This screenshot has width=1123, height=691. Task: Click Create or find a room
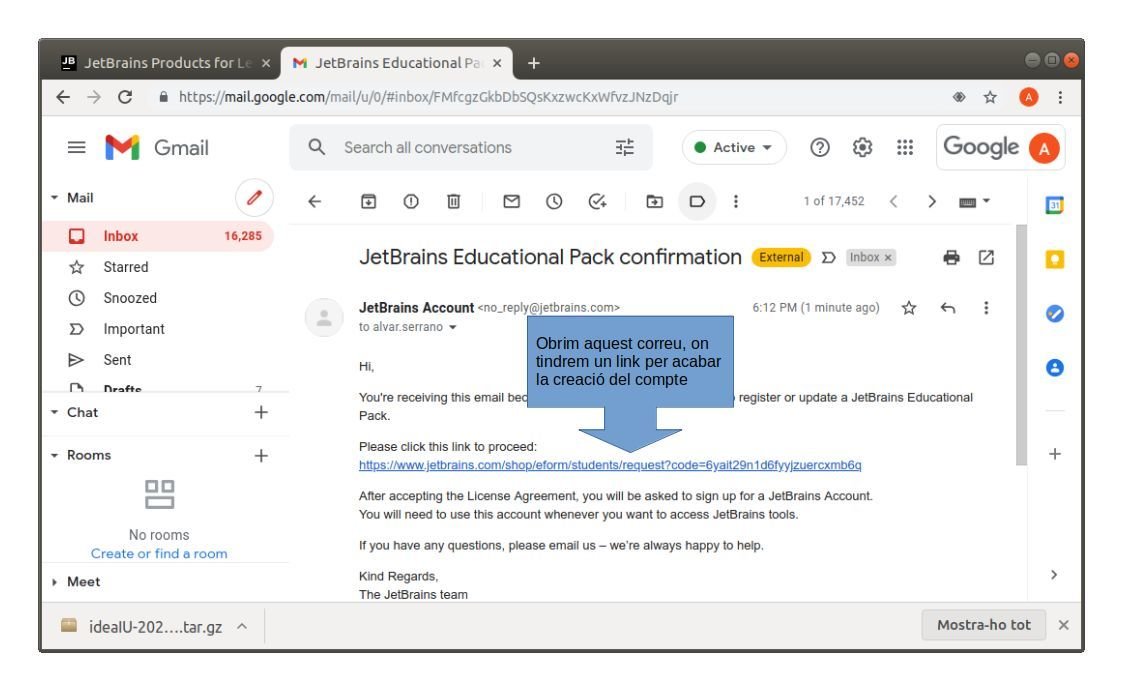[159, 554]
